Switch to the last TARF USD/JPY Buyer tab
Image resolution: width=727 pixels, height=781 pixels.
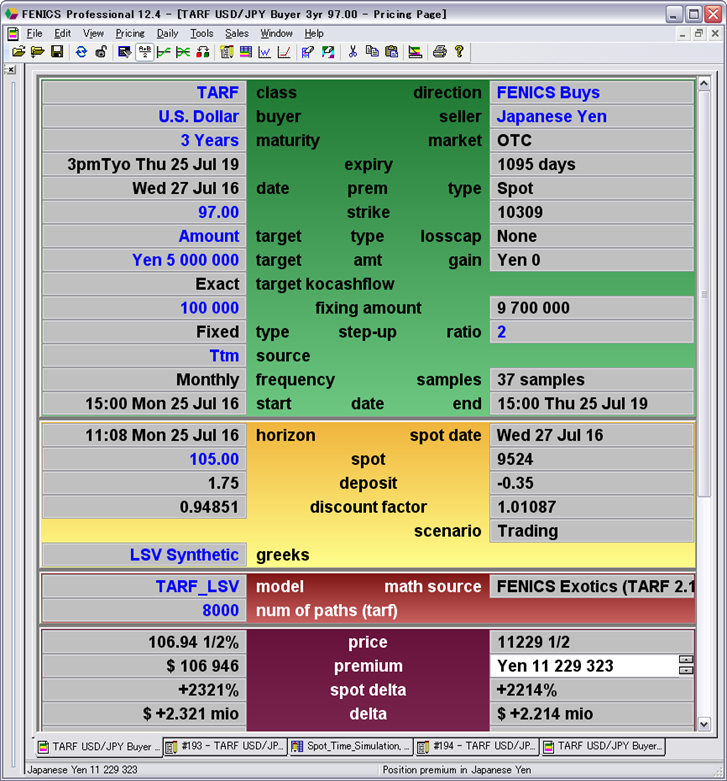point(603,746)
